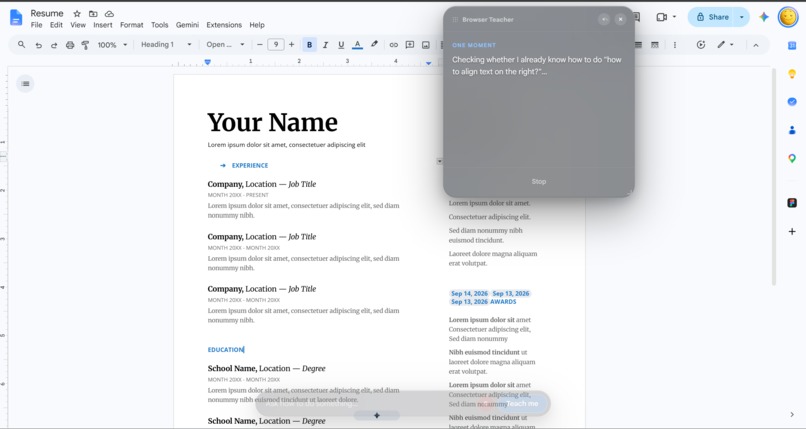Open the Contacts side panel
The image size is (806, 429).
792,130
